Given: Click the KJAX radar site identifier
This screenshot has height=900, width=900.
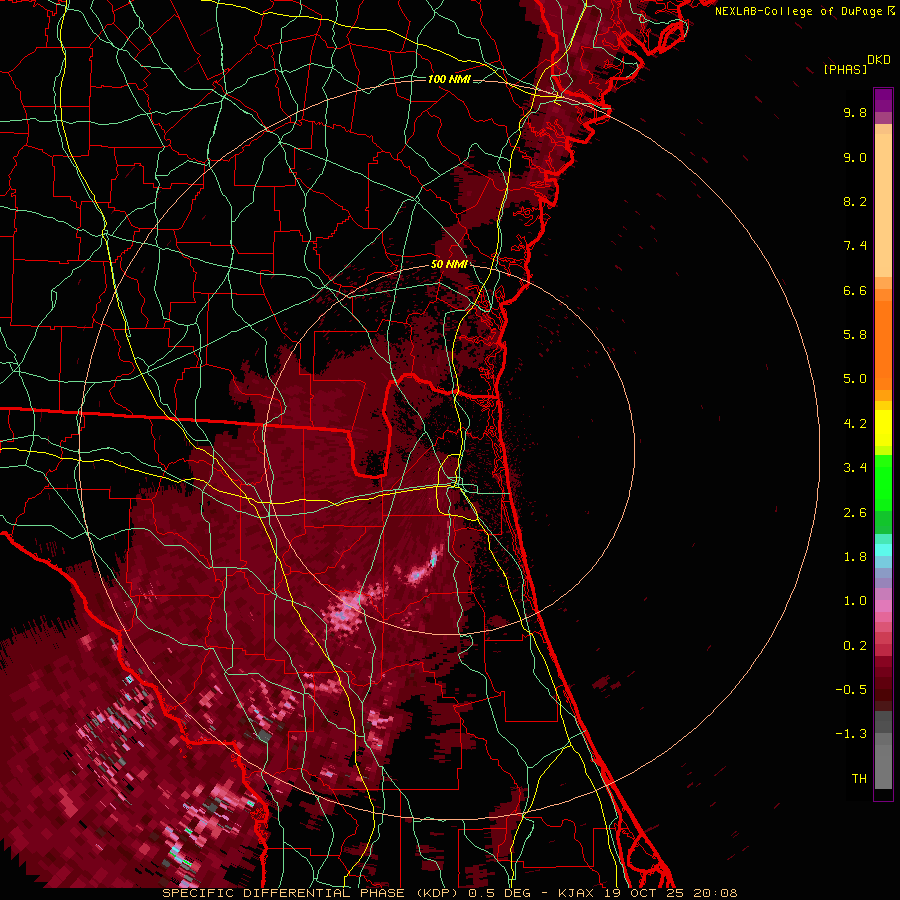Looking at the screenshot, I should [577, 893].
